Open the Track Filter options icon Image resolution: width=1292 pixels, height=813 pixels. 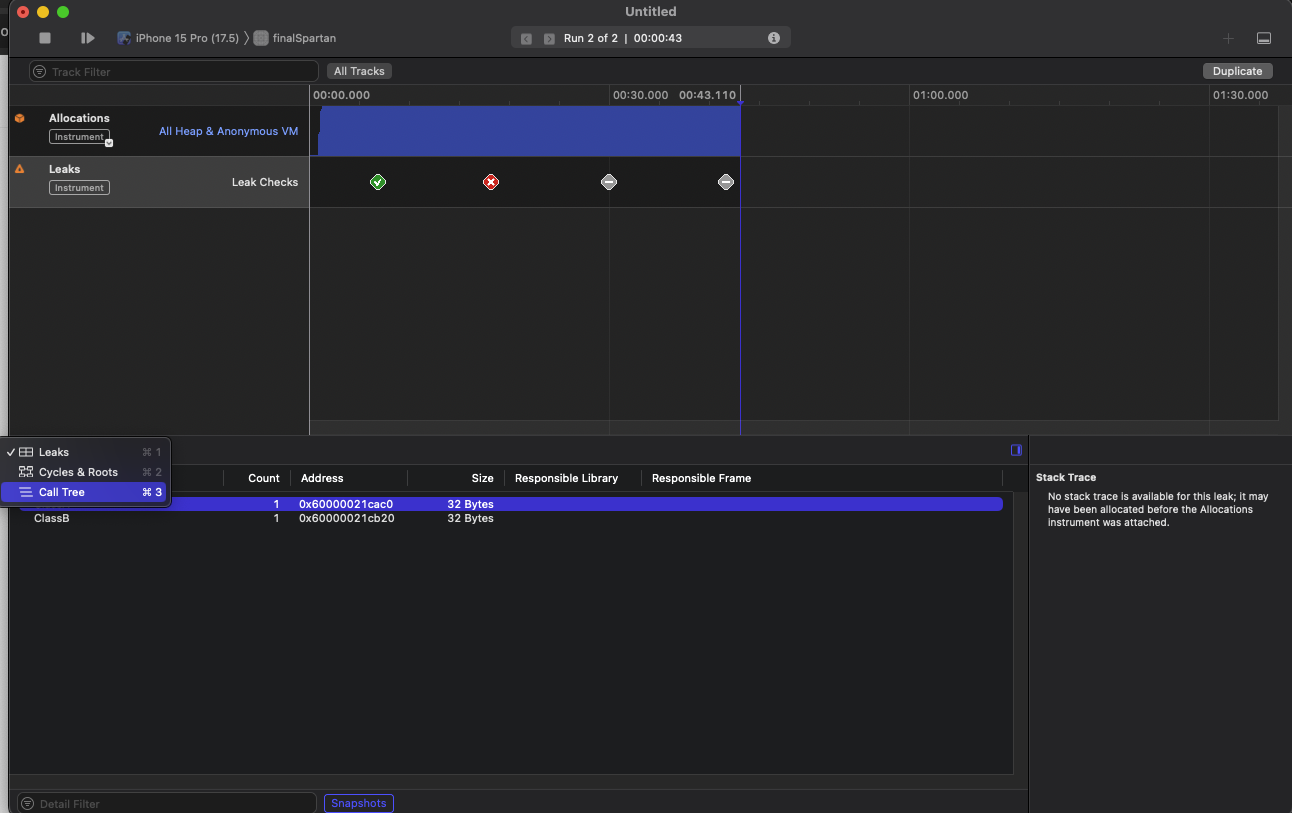click(x=40, y=72)
